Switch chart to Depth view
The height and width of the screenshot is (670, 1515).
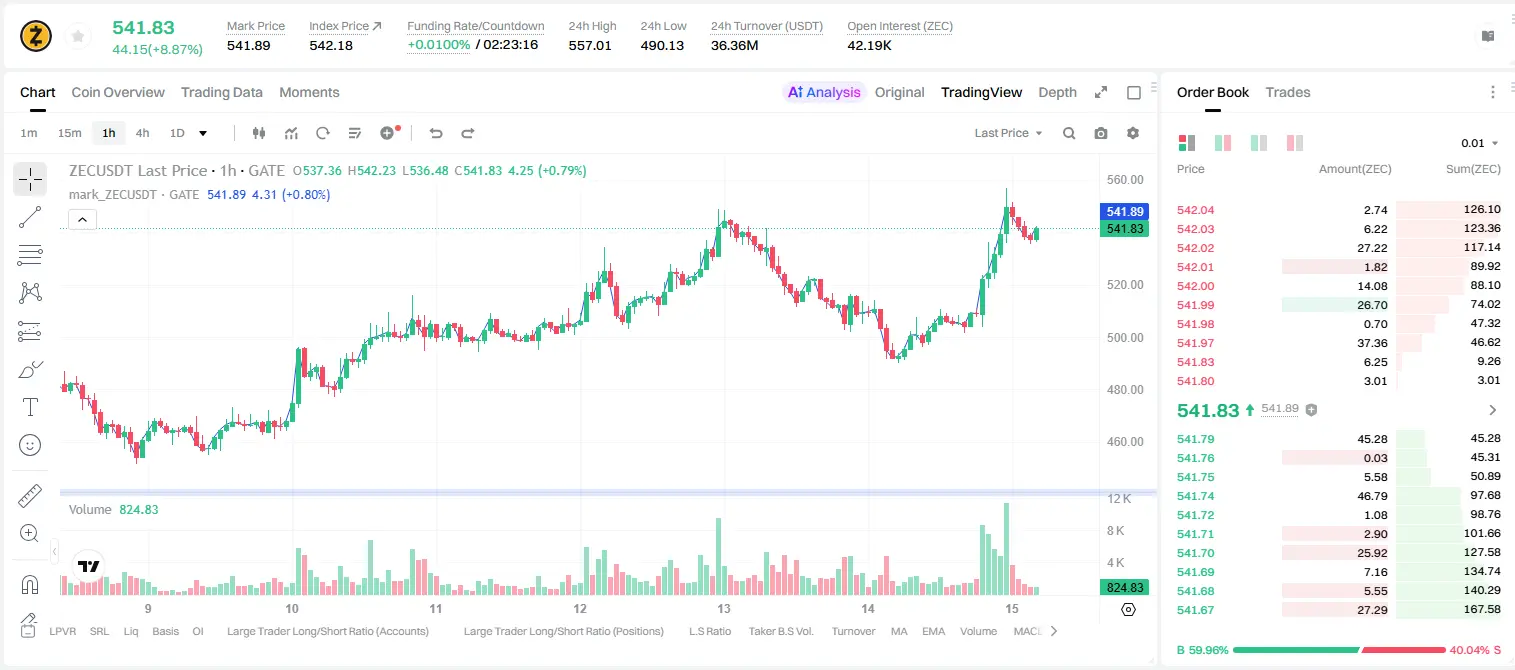(x=1057, y=92)
